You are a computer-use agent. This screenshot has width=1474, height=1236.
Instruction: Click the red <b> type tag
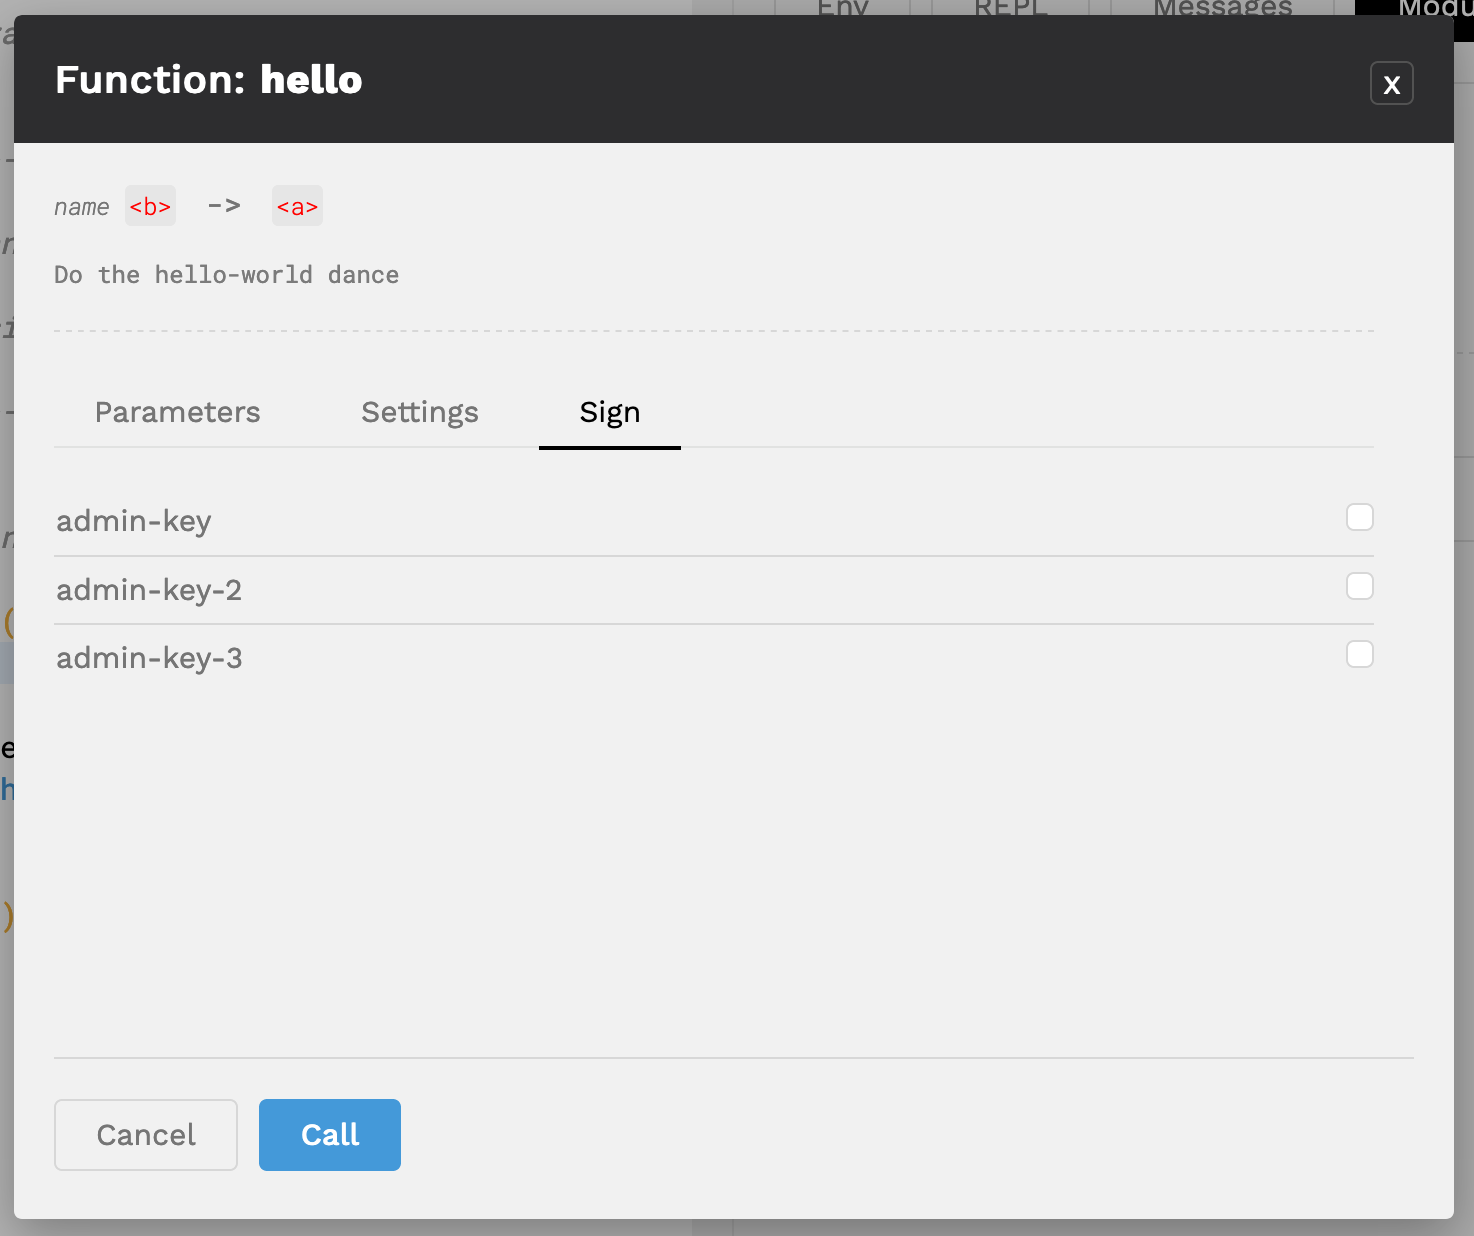150,206
